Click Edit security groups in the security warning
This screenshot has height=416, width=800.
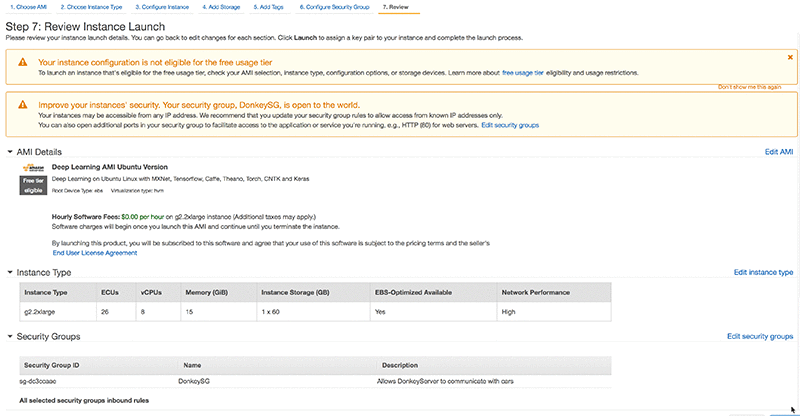[x=510, y=125]
